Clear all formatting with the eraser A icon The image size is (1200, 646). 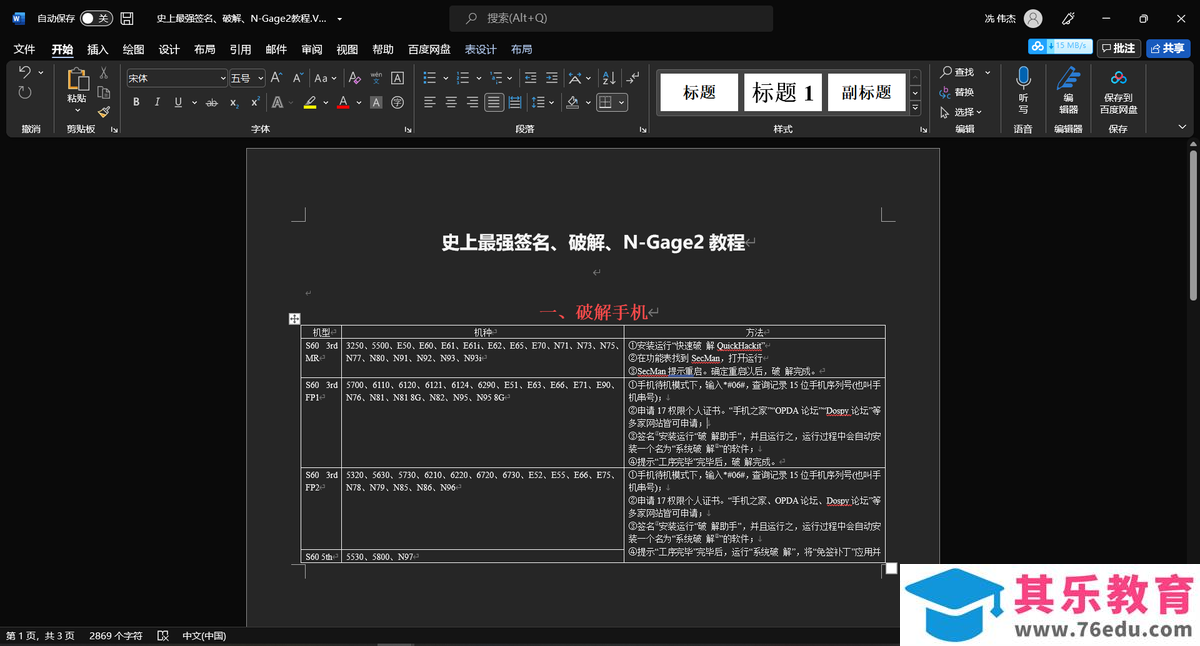354,78
